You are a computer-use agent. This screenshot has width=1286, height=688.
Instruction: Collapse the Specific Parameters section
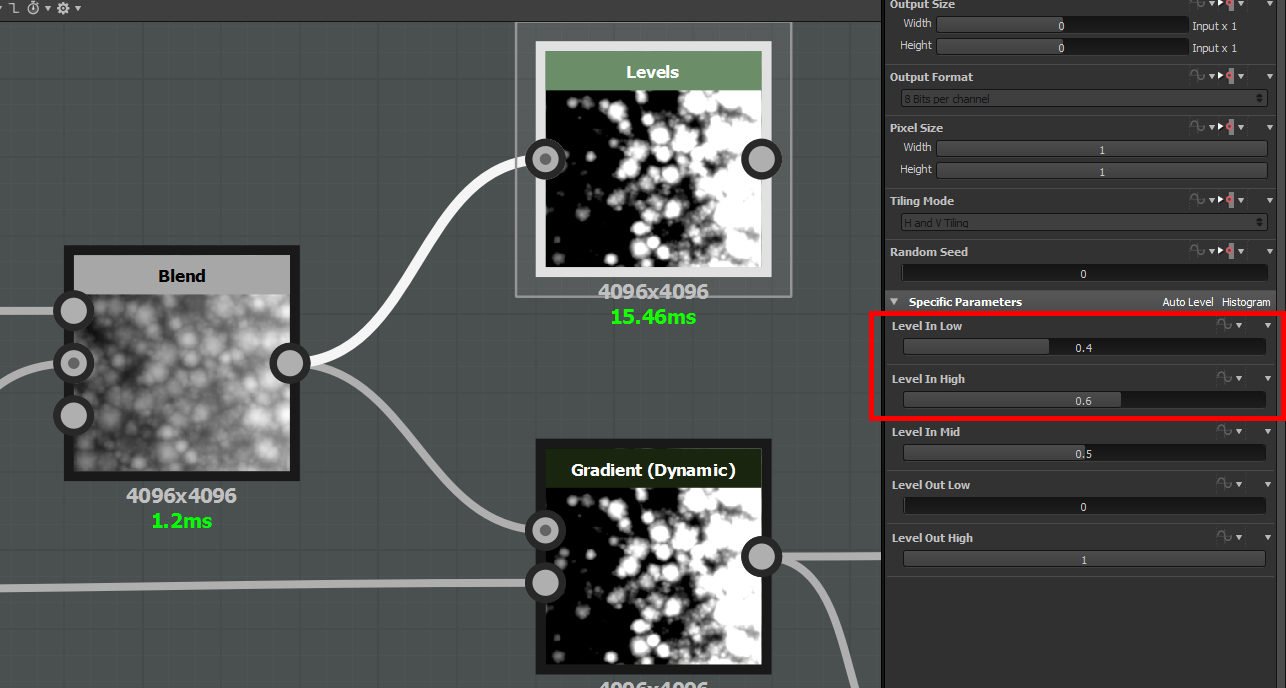click(x=893, y=301)
